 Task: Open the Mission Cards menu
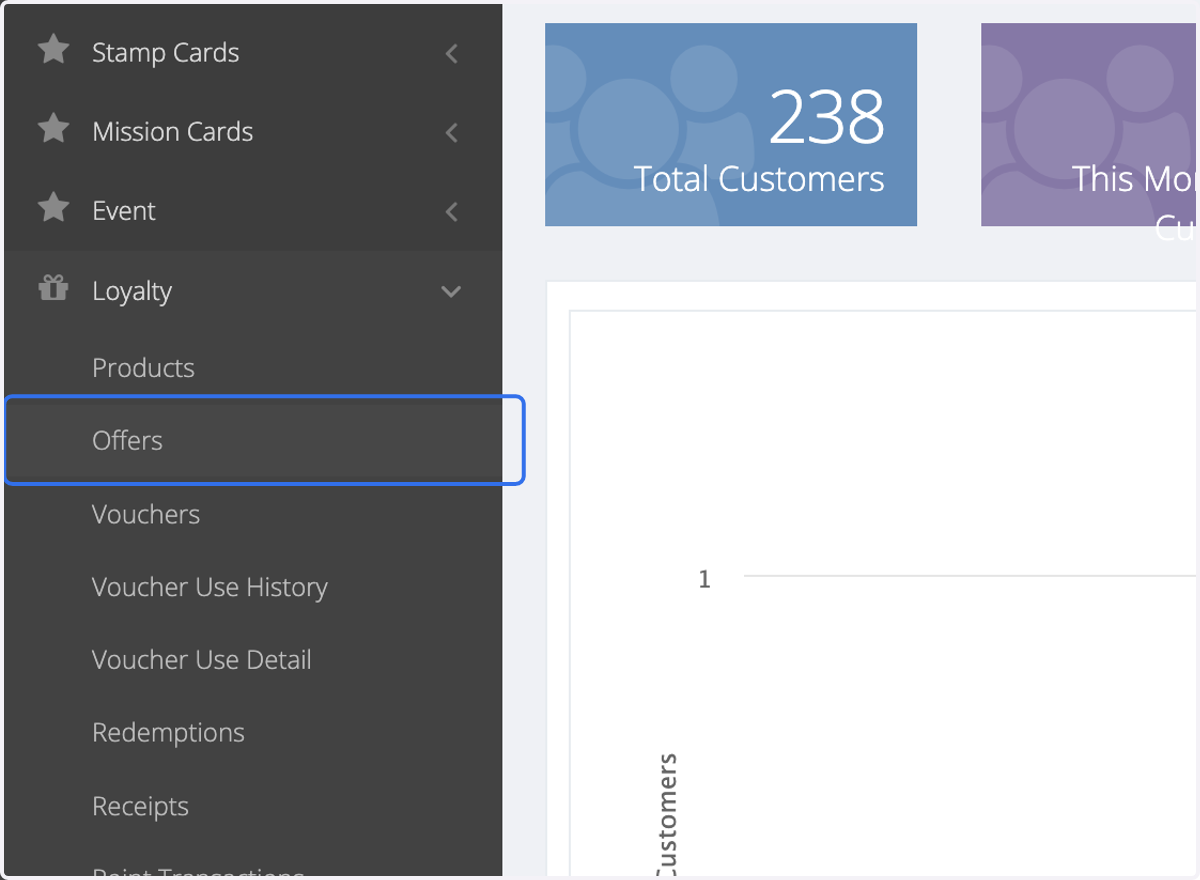pyautogui.click(x=172, y=131)
